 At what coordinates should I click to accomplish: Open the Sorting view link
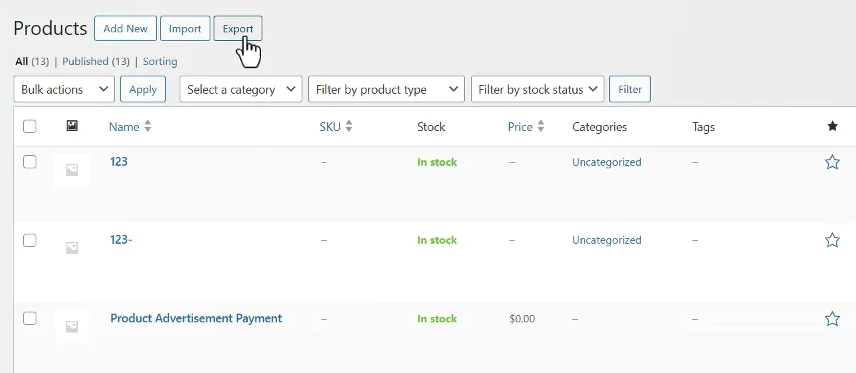[160, 62]
